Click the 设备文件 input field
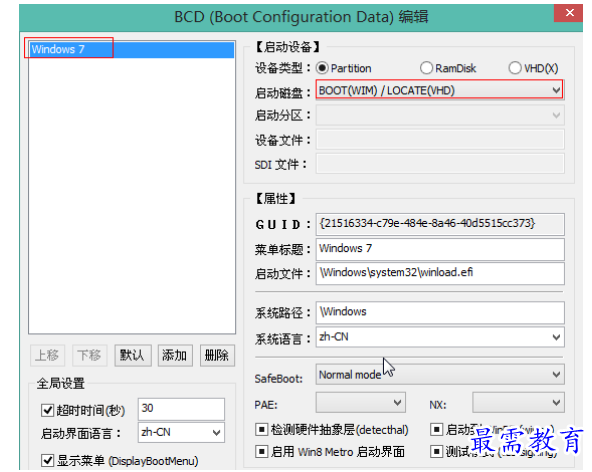This screenshot has height=472, width=592. (440, 140)
